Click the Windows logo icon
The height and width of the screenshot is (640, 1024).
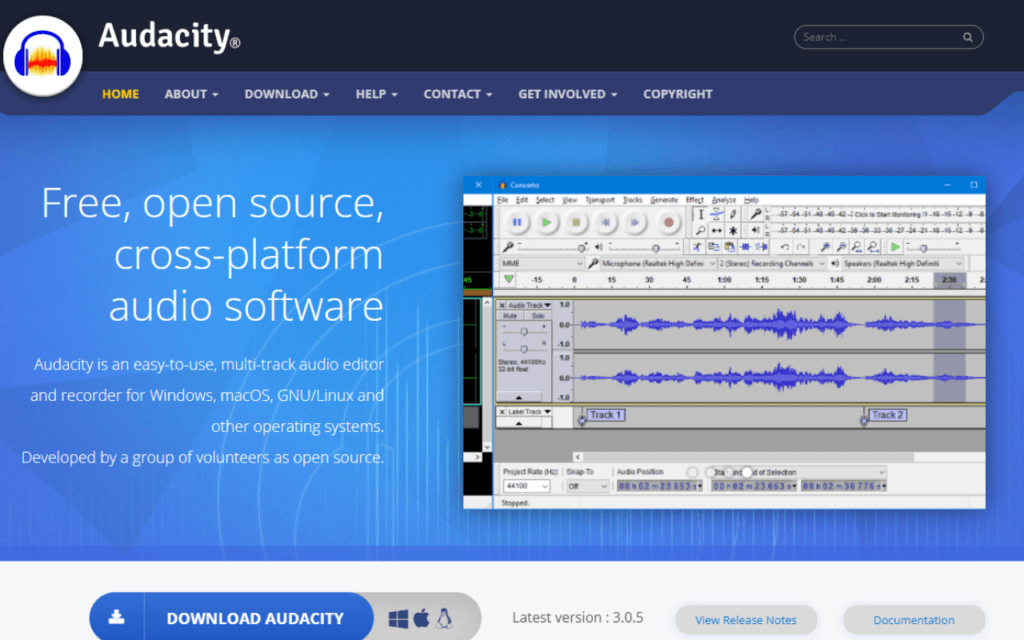(x=398, y=618)
